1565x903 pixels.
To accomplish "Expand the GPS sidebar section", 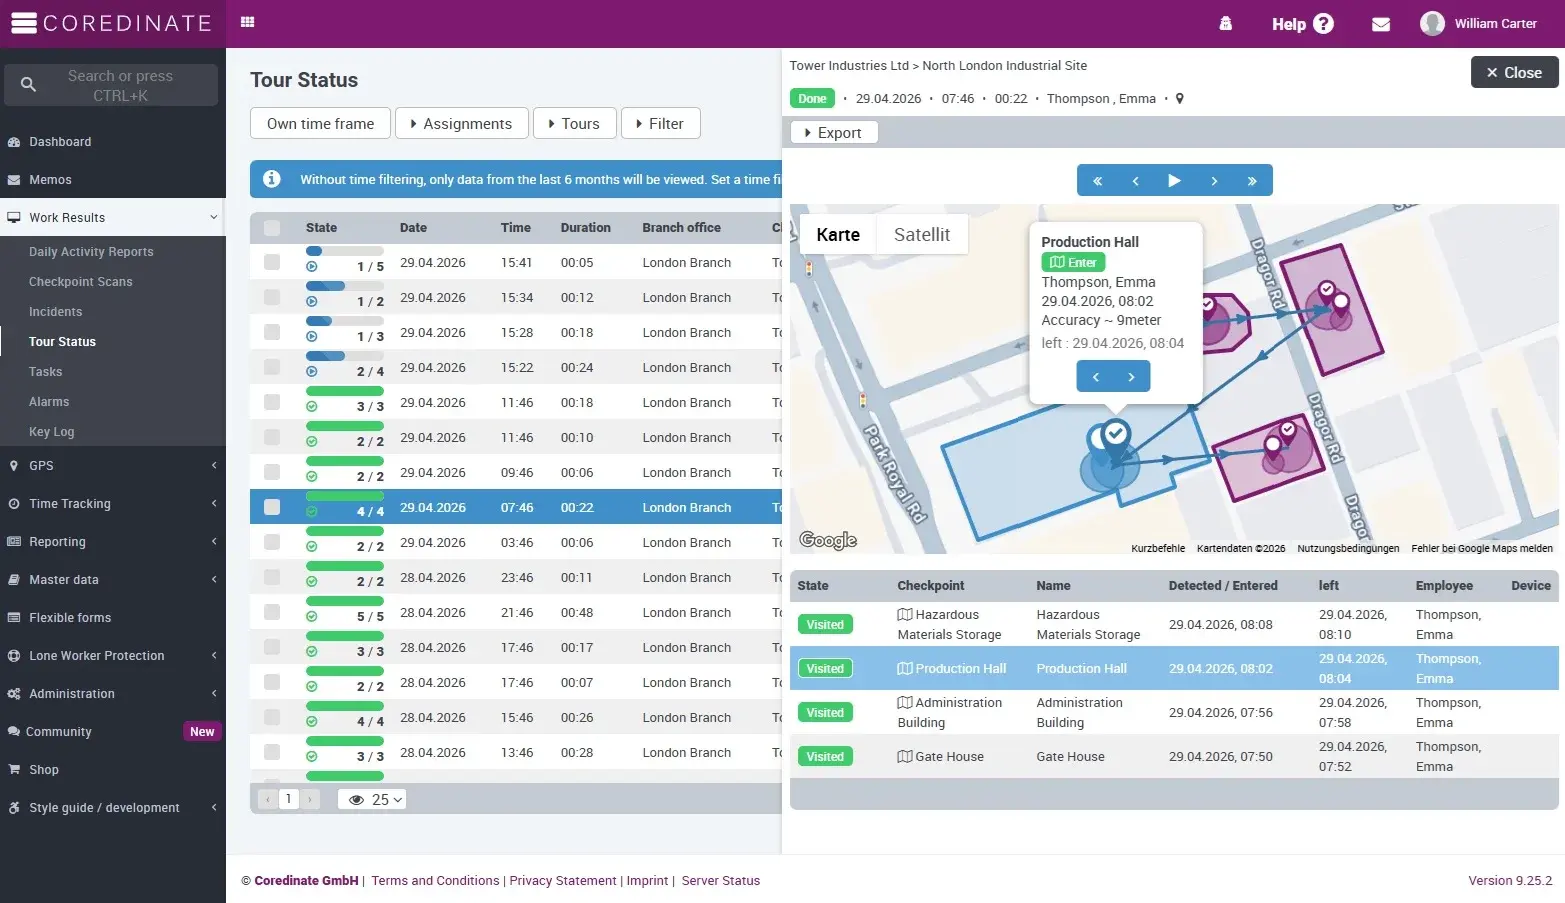I will pos(213,466).
